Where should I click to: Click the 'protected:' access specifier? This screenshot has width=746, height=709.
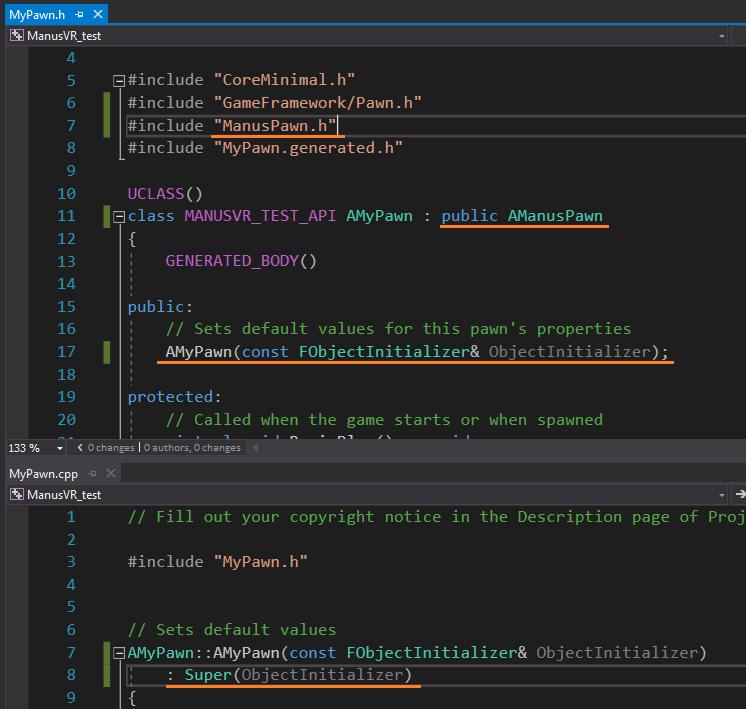175,397
